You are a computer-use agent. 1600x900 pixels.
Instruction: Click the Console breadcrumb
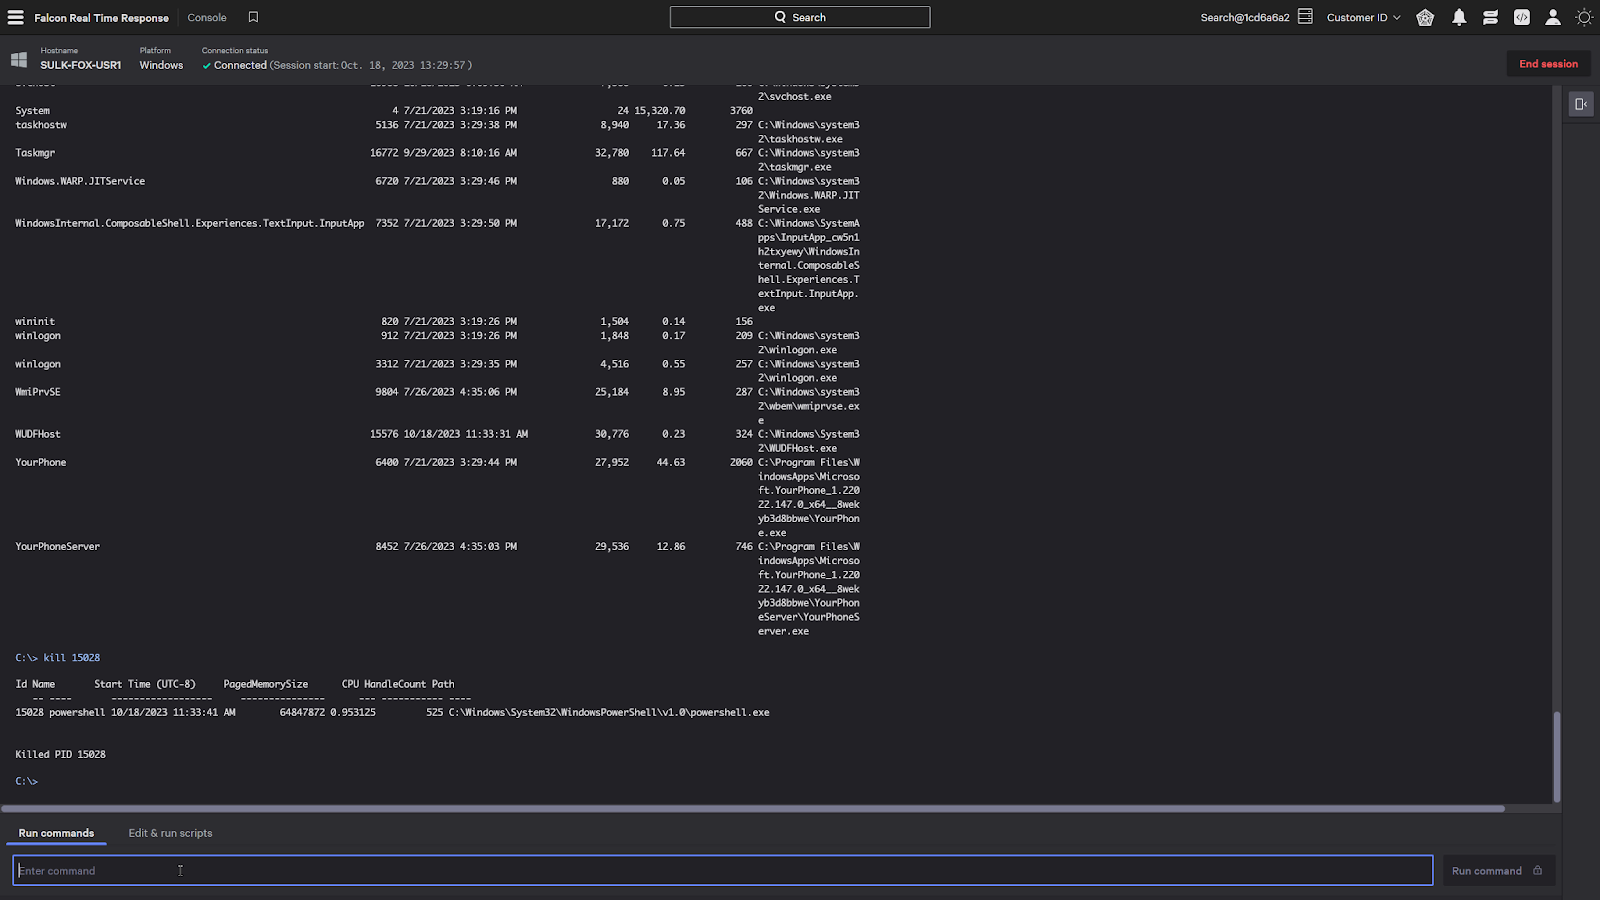click(x=207, y=18)
